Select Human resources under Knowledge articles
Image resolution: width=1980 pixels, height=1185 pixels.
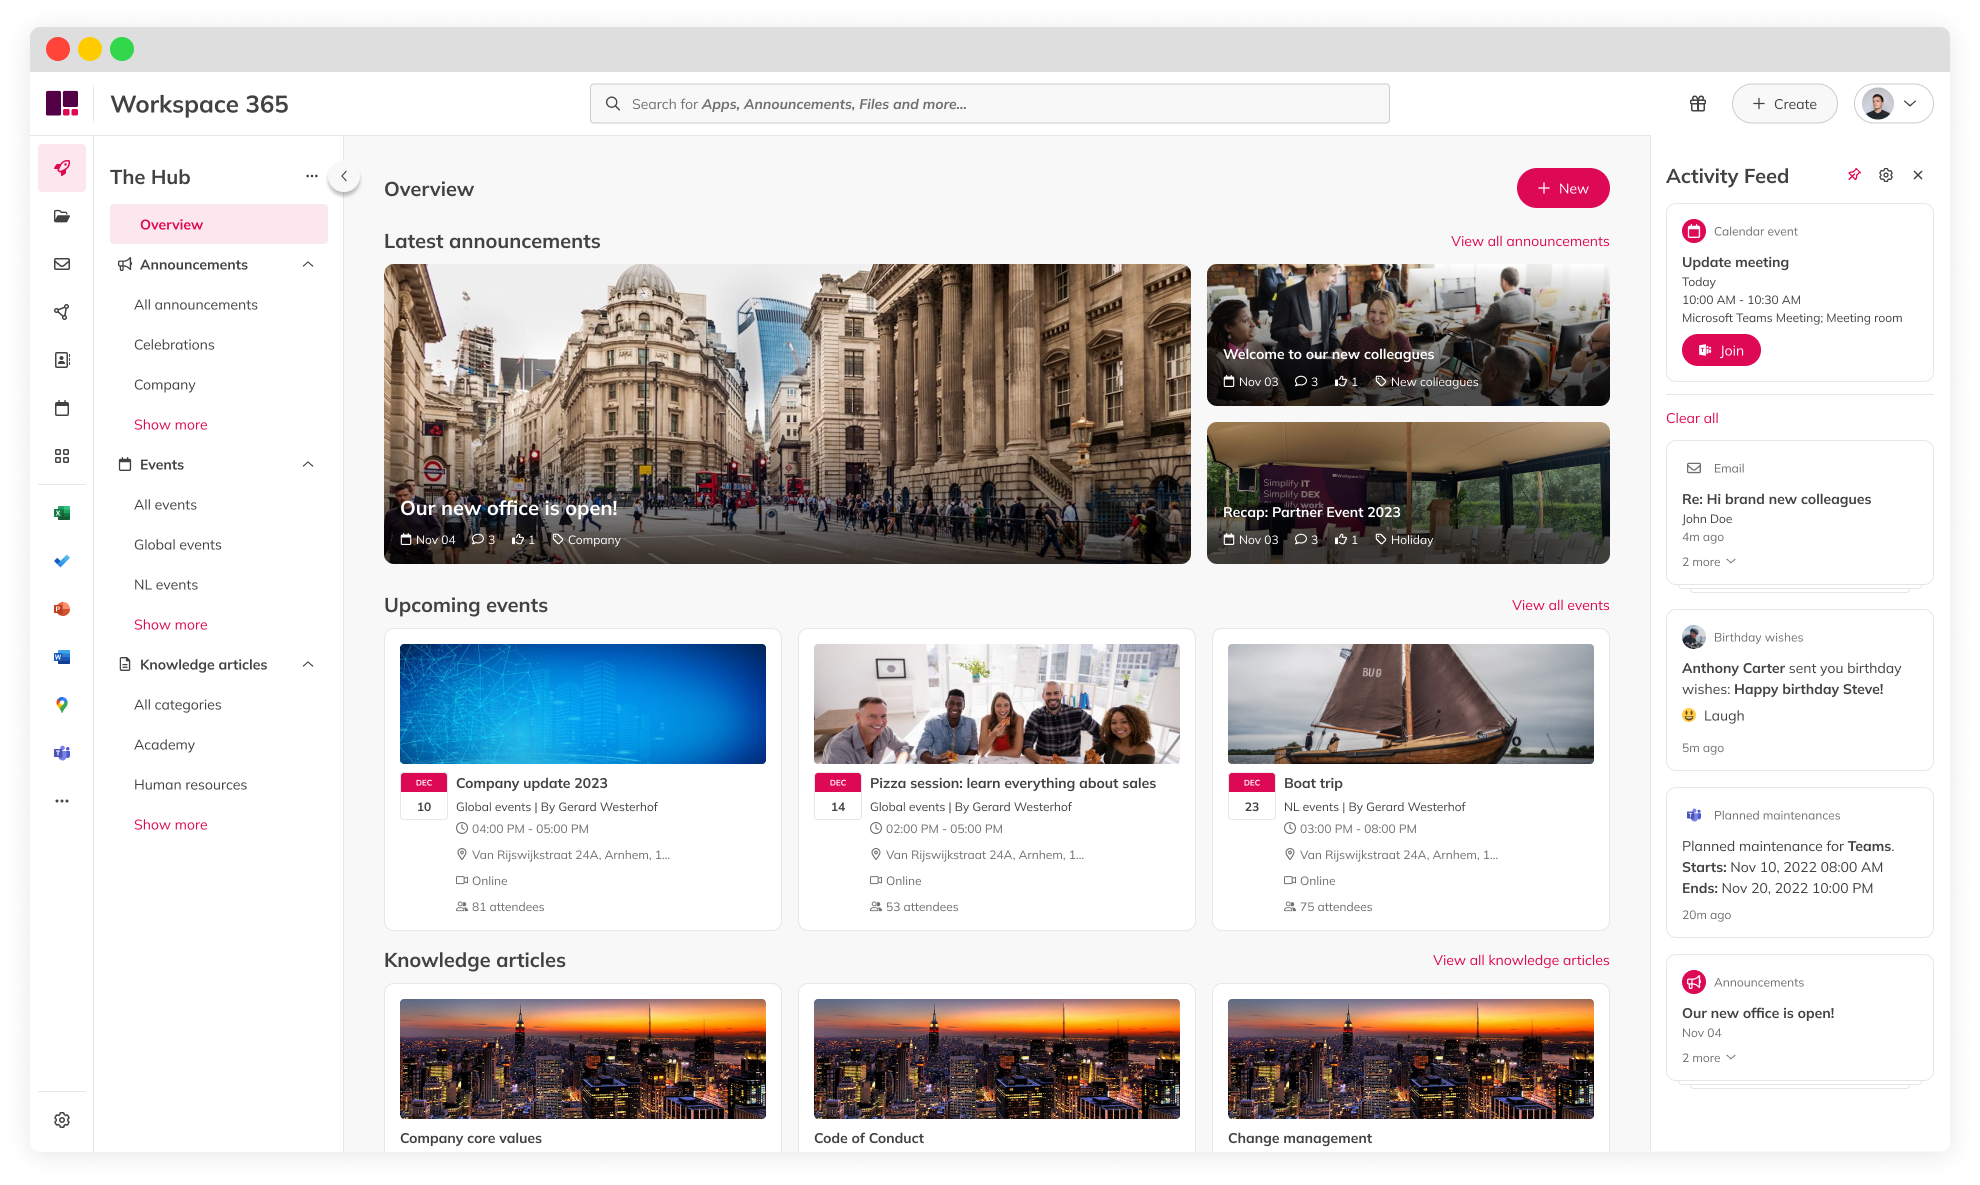click(190, 784)
